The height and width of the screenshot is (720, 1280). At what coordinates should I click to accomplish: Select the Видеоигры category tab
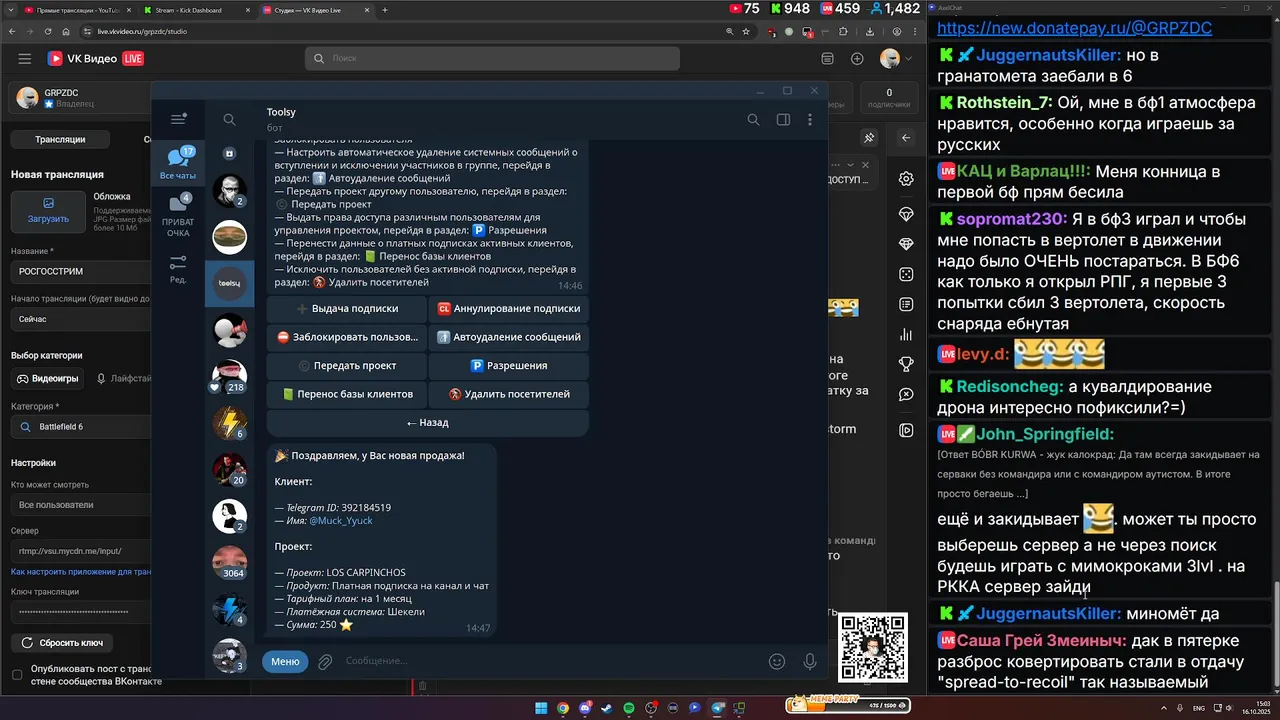point(48,379)
